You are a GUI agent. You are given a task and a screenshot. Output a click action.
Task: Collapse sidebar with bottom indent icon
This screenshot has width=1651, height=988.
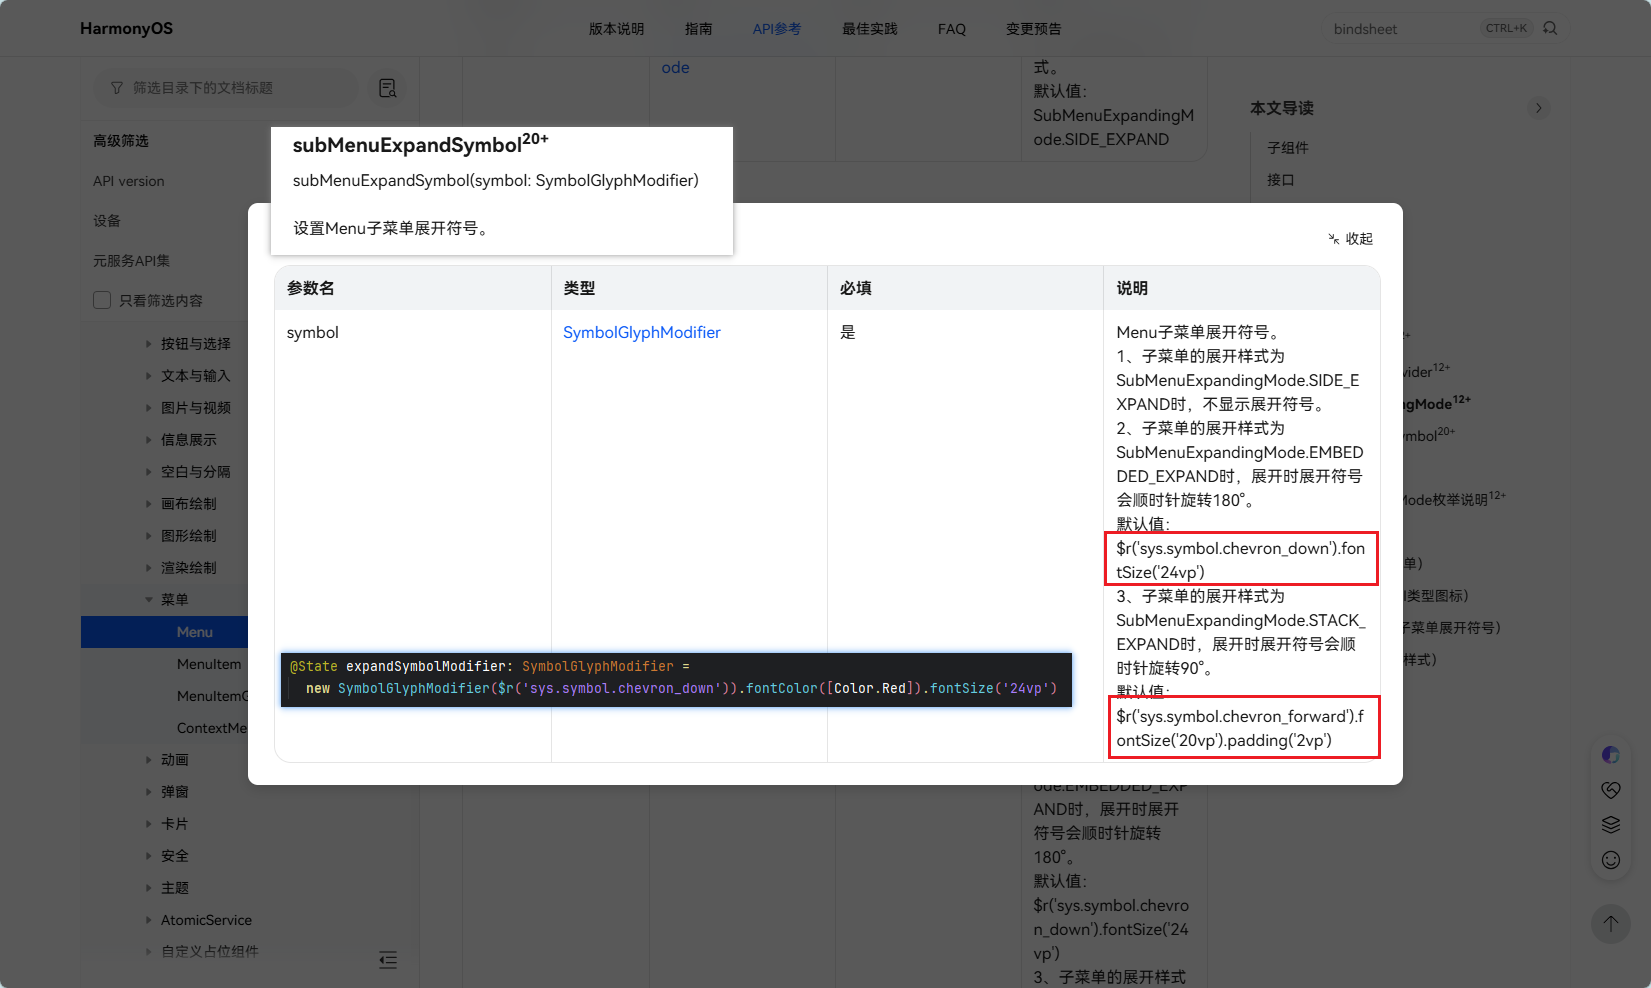coord(388,960)
